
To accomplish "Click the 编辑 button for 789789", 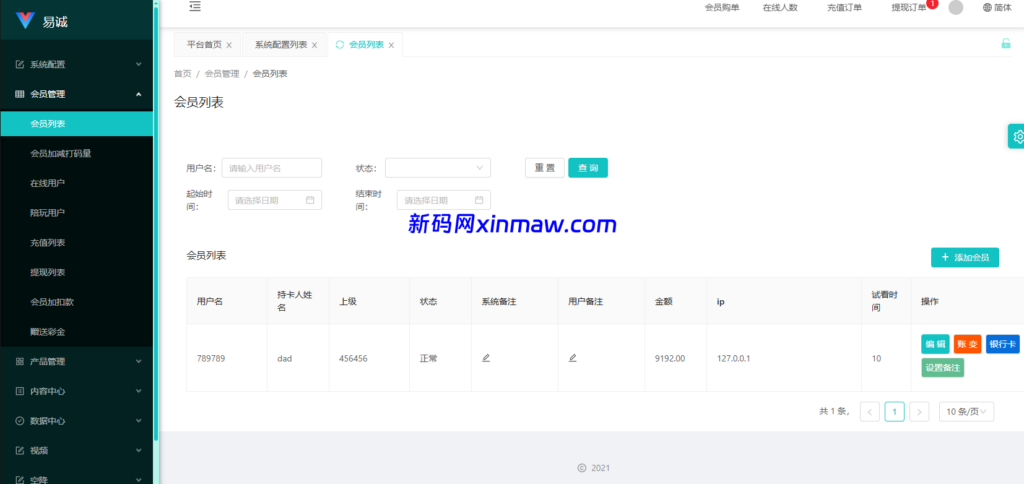I will click(935, 344).
